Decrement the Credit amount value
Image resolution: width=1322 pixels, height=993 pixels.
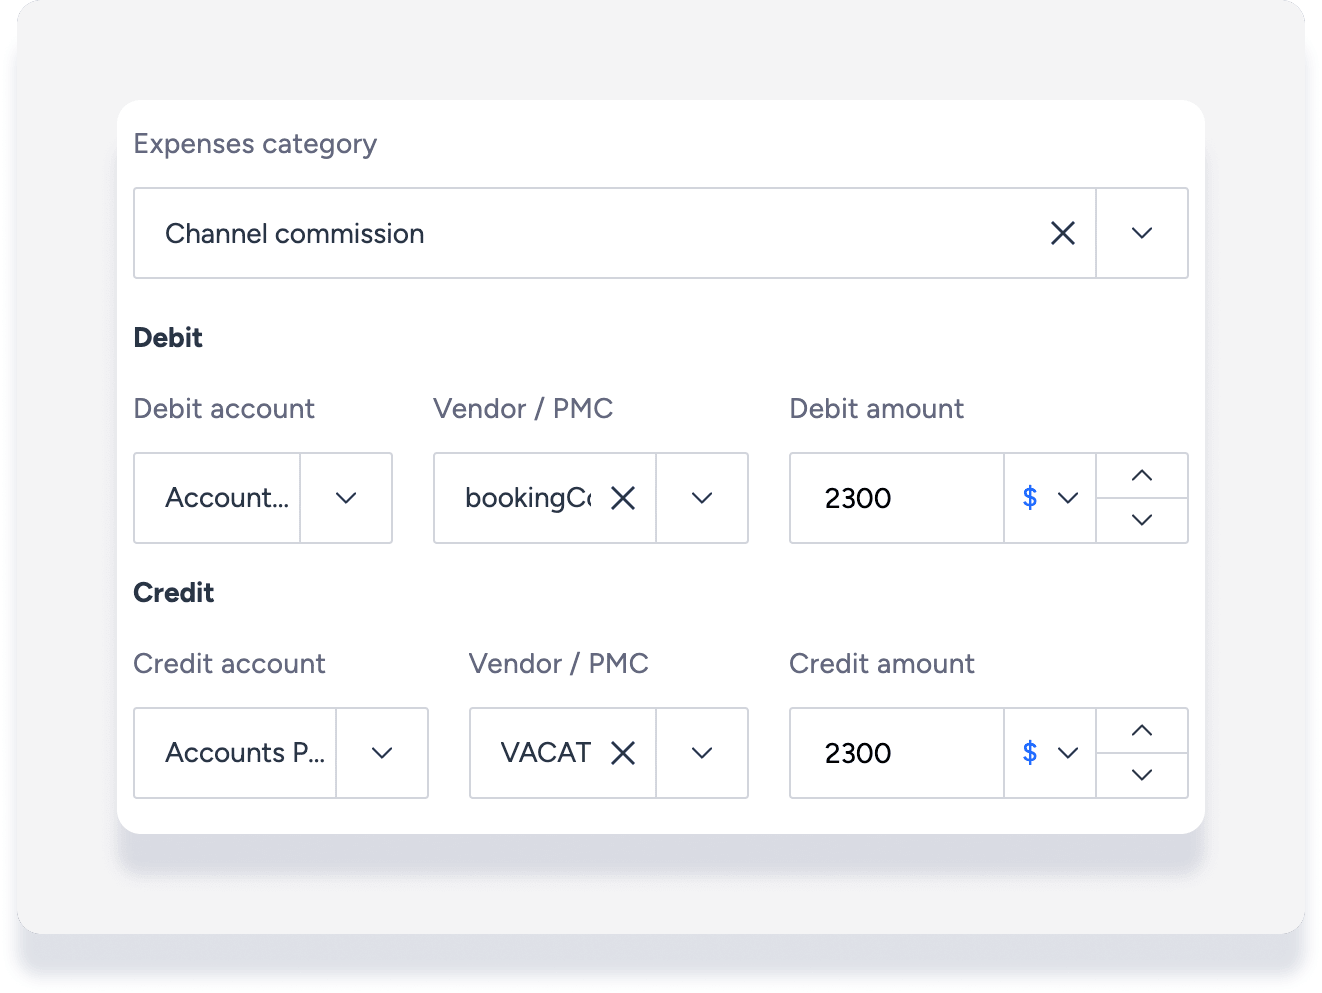(x=1142, y=775)
